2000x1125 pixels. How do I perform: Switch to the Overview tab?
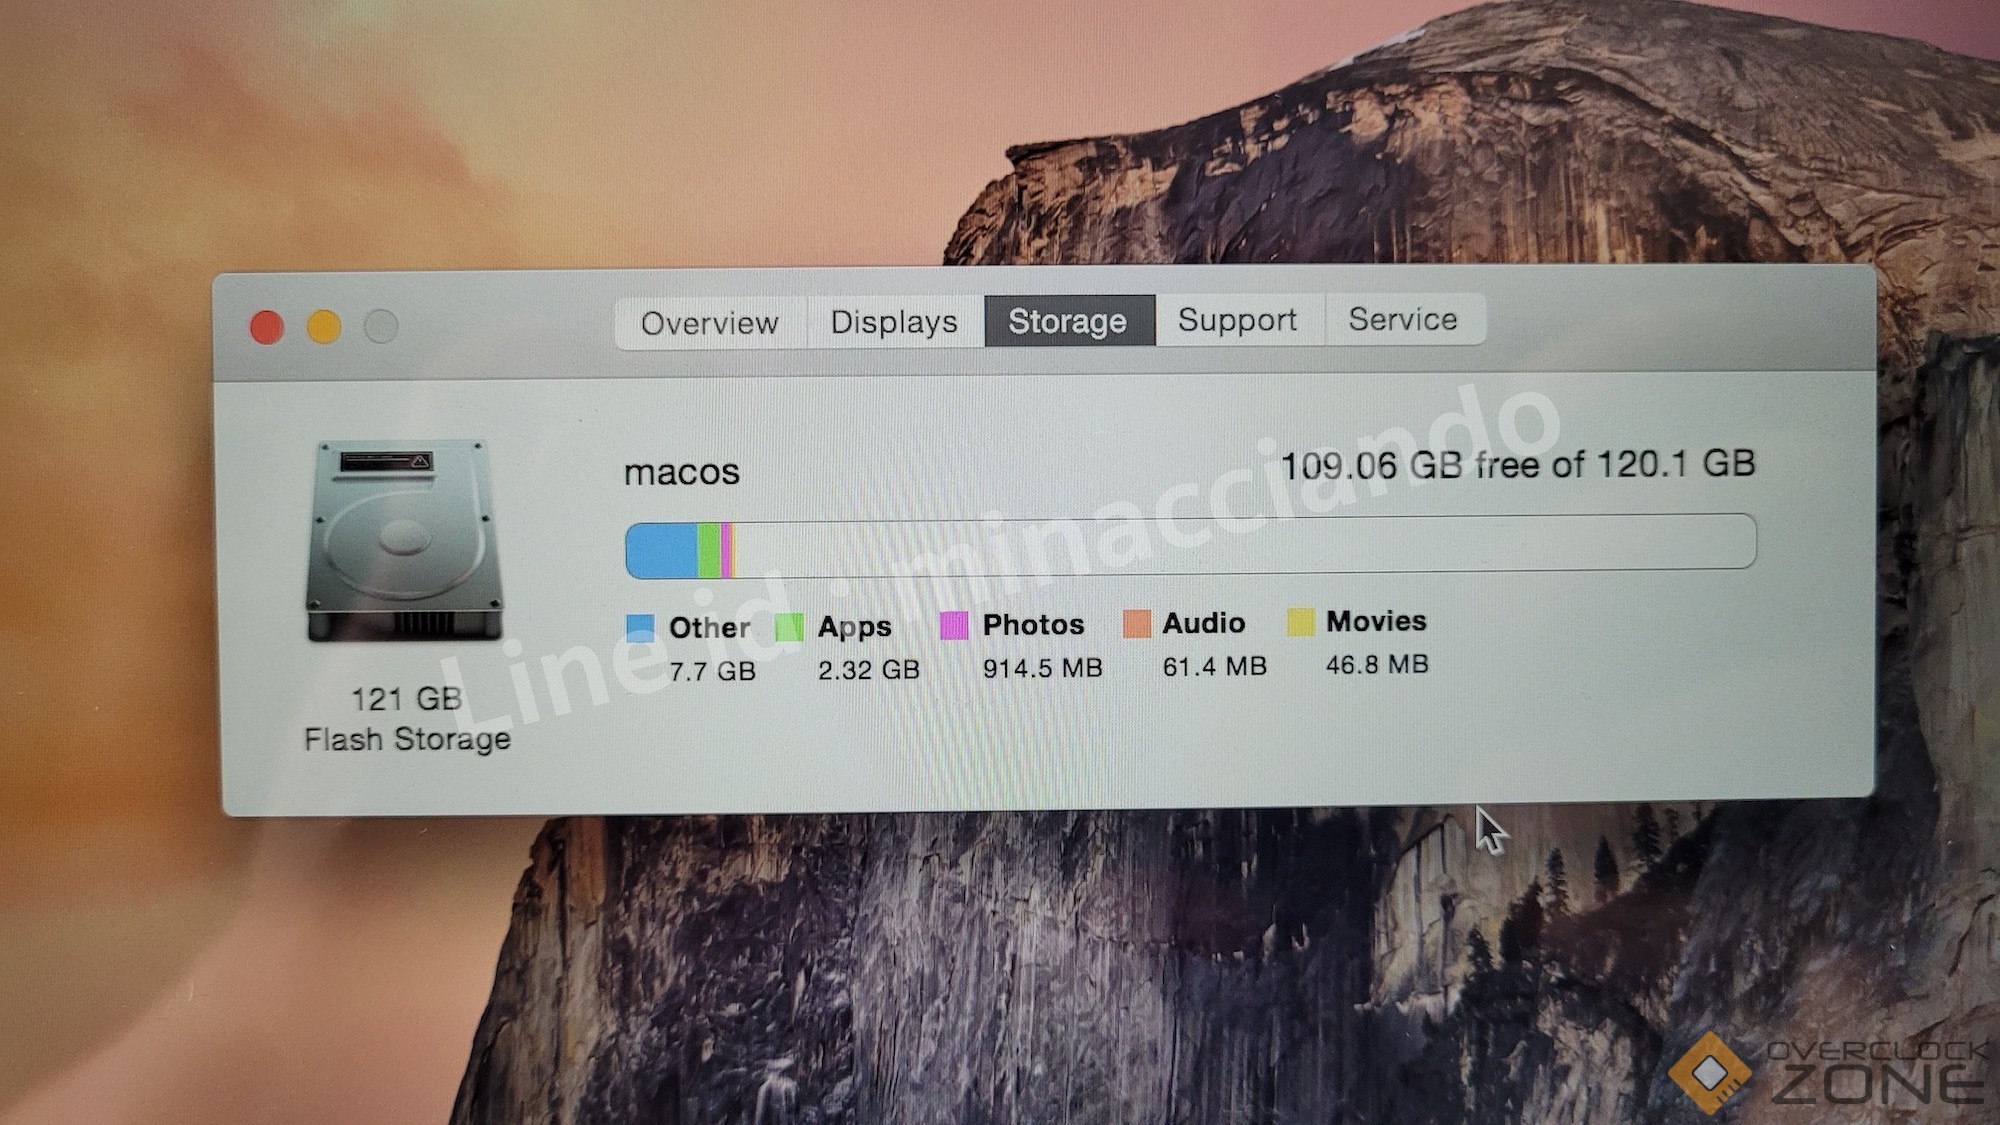tap(709, 323)
